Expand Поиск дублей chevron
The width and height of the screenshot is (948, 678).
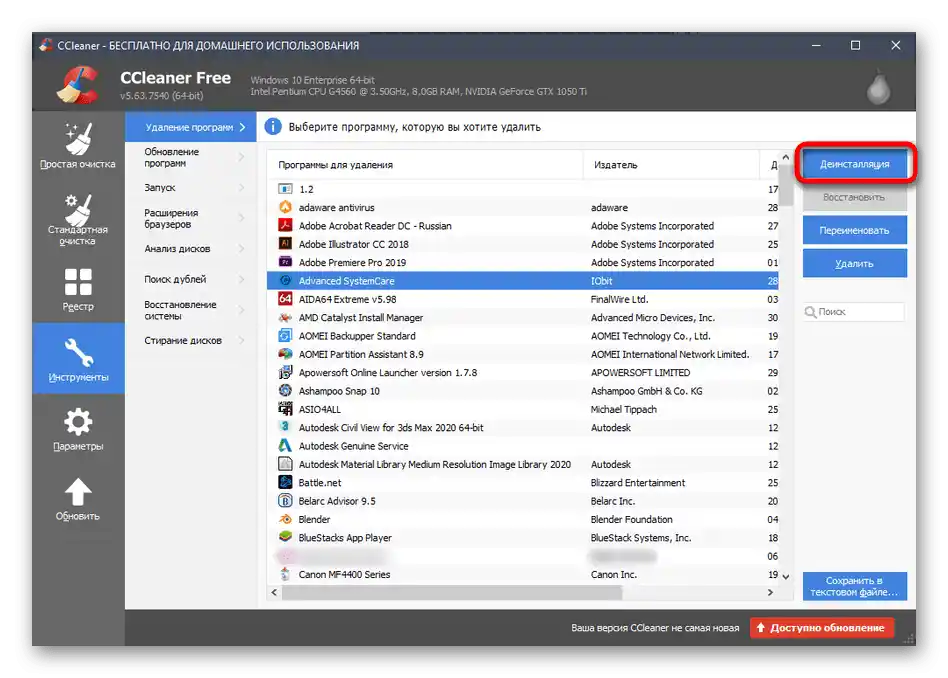pyautogui.click(x=242, y=279)
